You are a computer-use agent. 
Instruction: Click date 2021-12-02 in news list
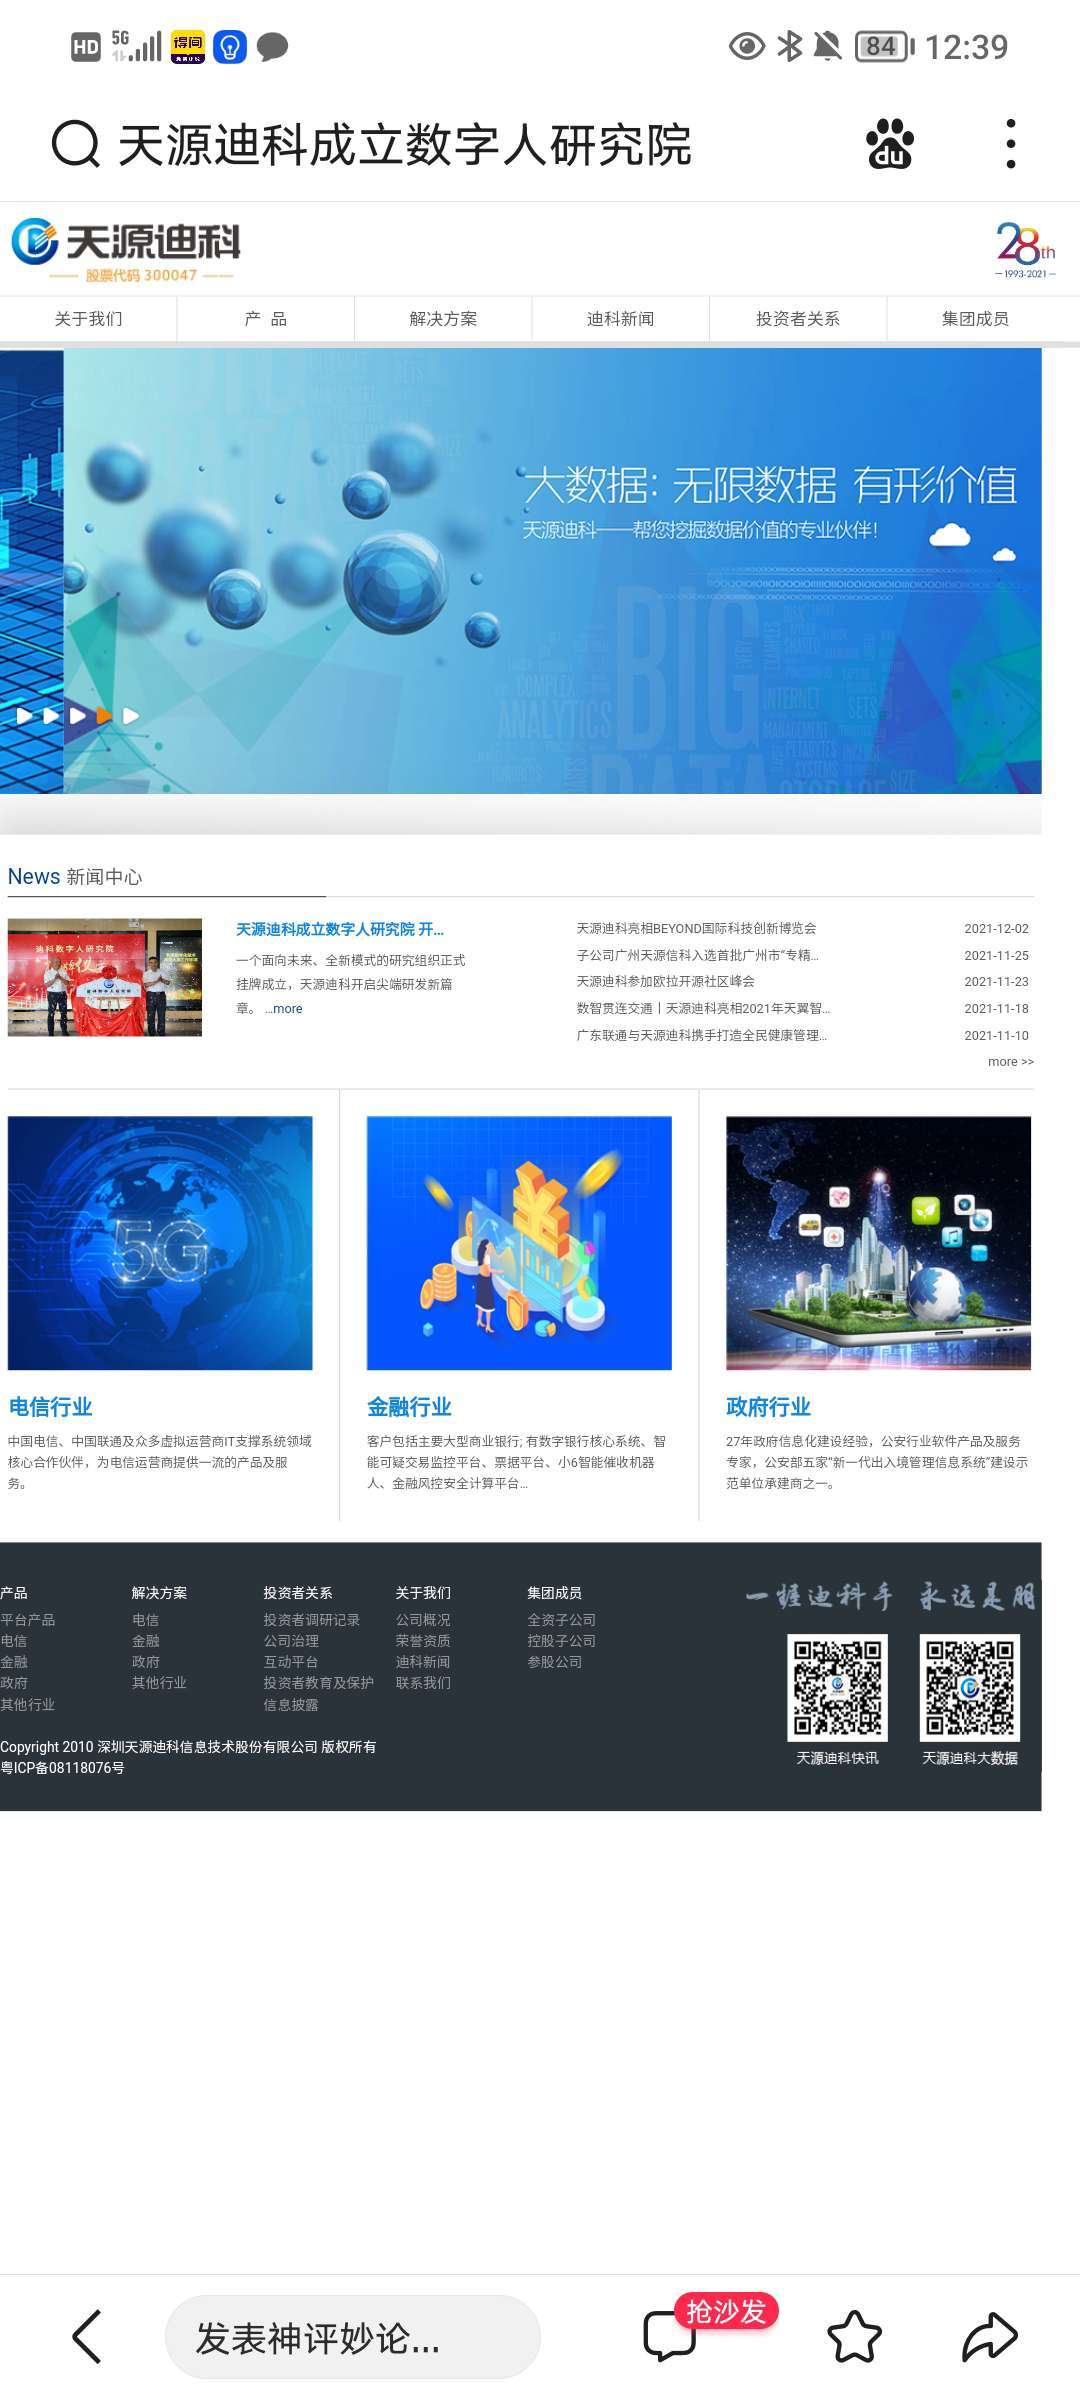tap(996, 929)
